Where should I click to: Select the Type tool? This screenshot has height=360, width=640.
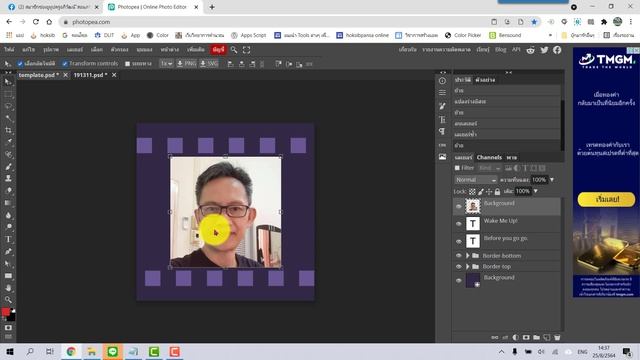(x=8, y=239)
